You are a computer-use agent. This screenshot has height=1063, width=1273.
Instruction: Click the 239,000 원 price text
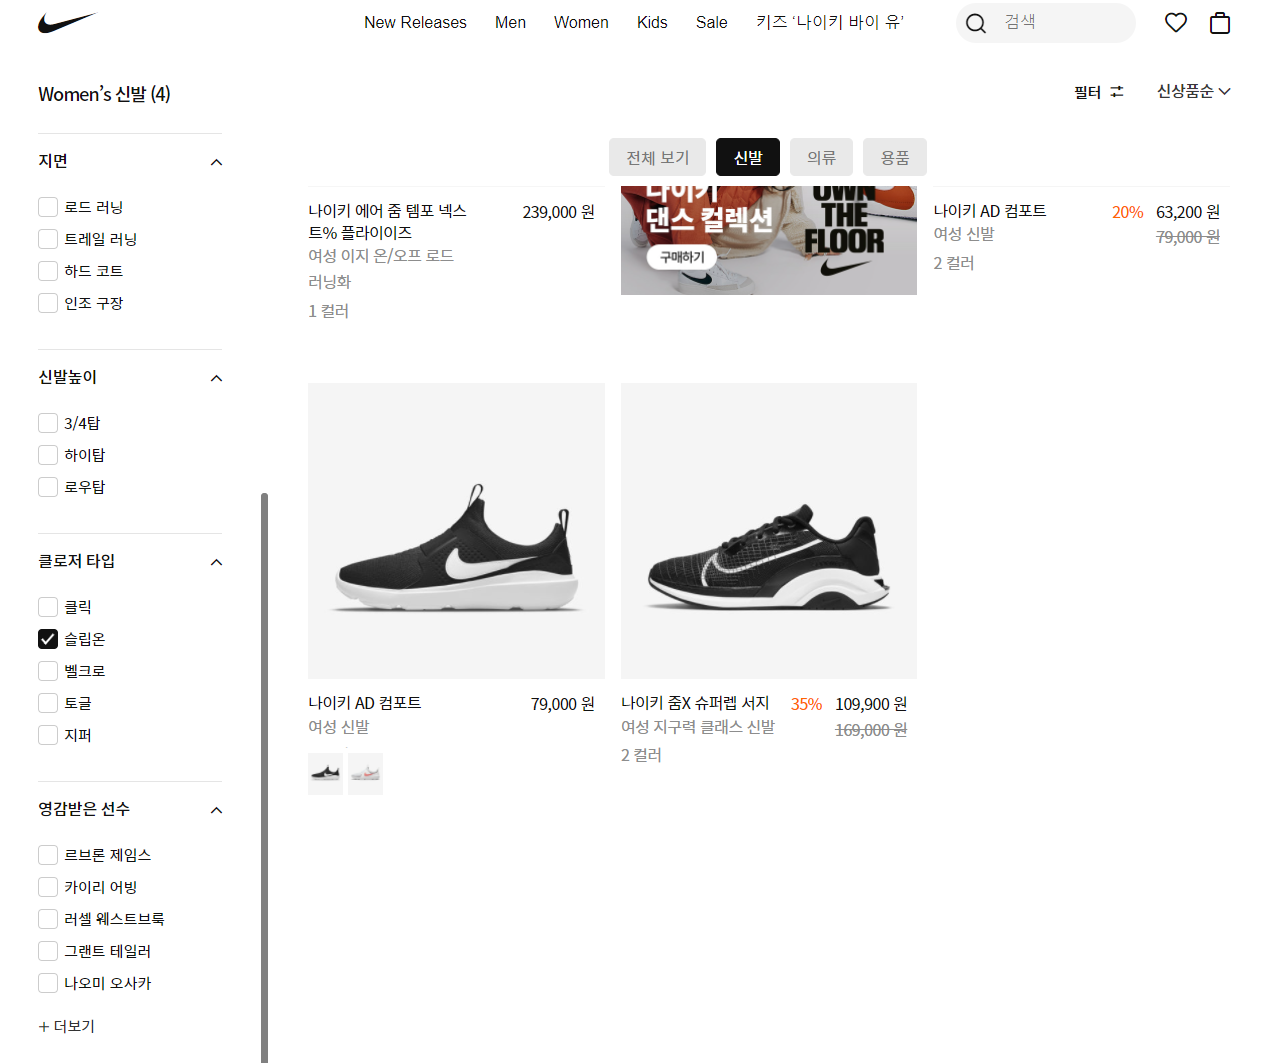coord(558,212)
